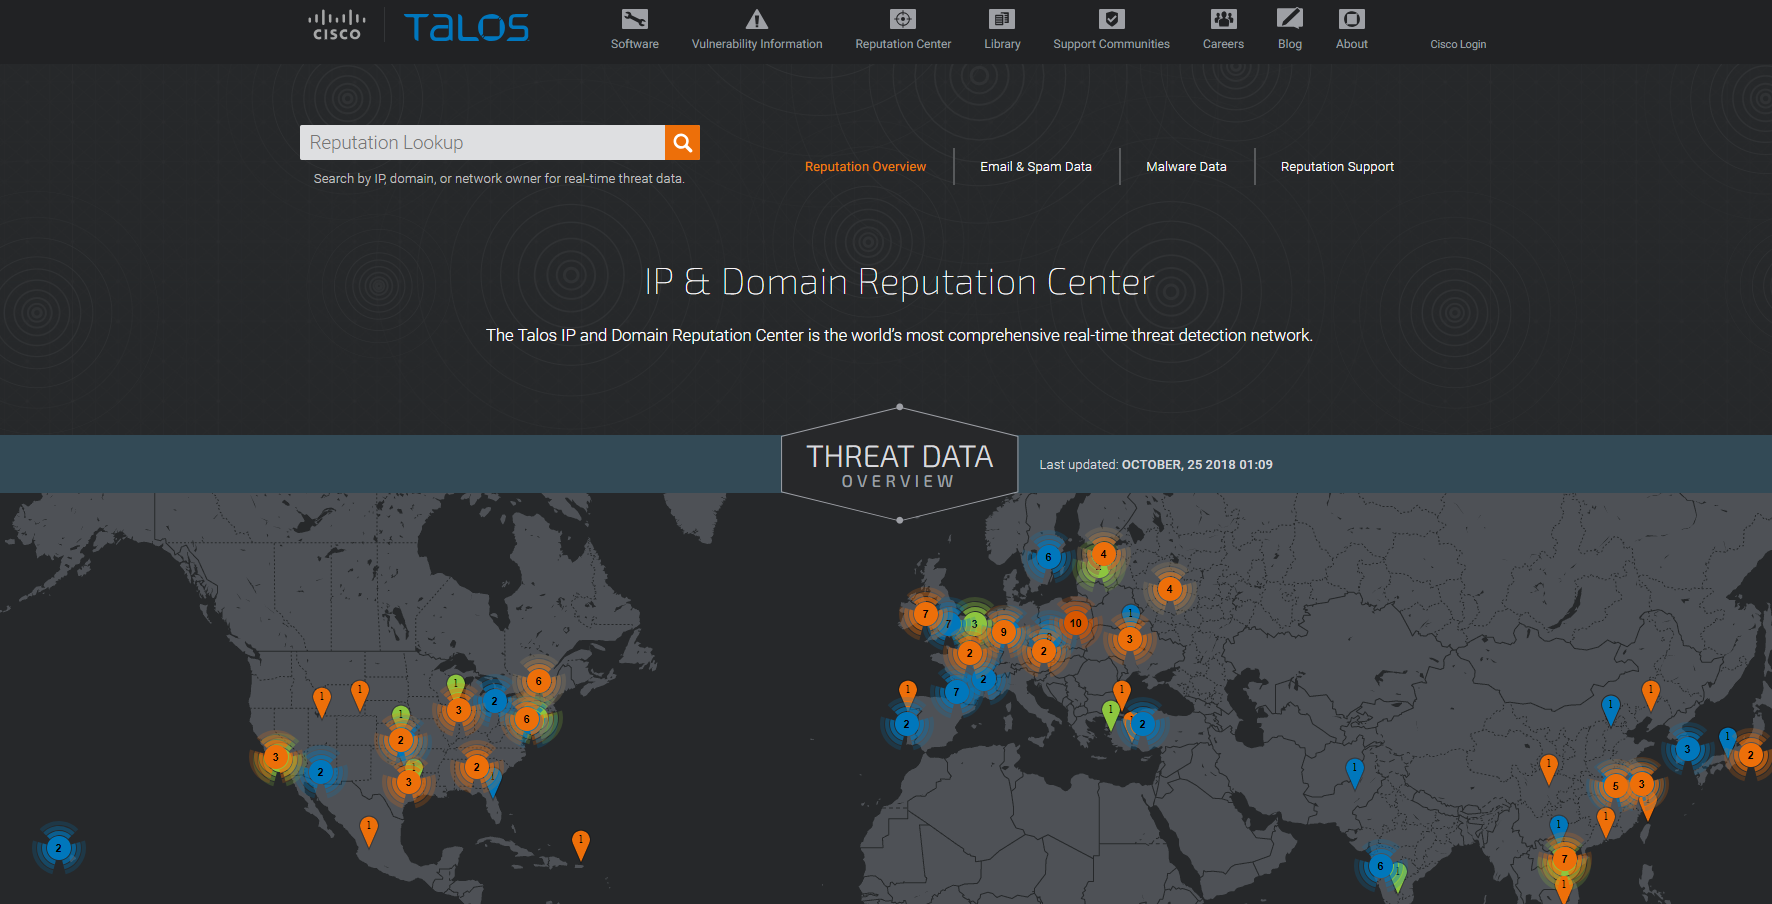
Task: Click the orange pin in Mexico
Action: point(368,831)
